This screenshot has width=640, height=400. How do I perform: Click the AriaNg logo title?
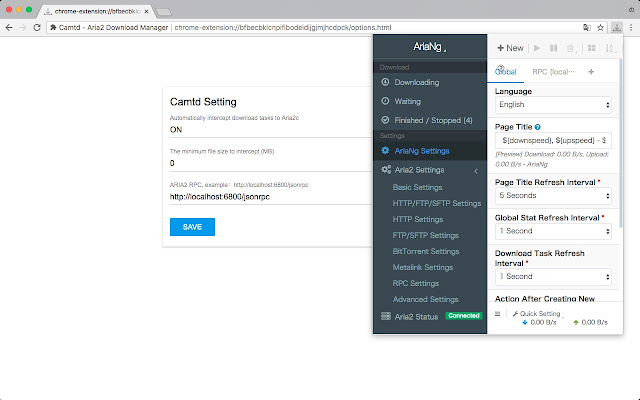pyautogui.click(x=430, y=47)
